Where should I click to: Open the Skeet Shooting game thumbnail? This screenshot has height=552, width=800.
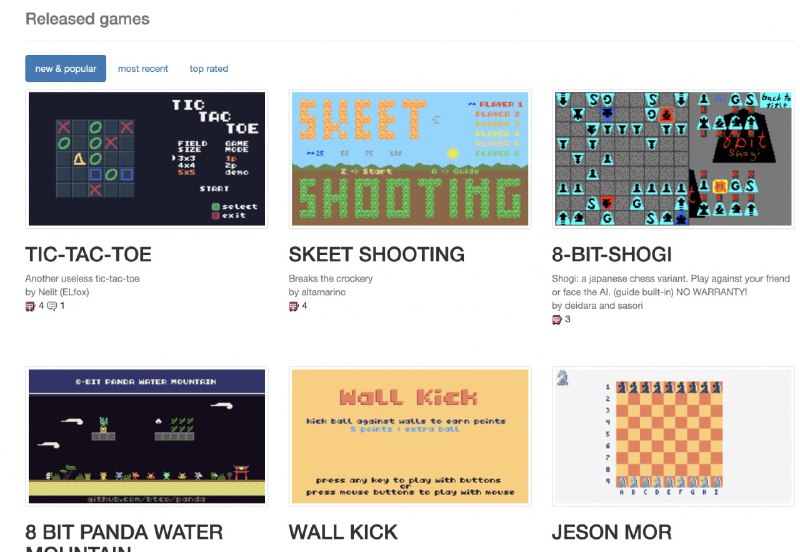point(410,159)
